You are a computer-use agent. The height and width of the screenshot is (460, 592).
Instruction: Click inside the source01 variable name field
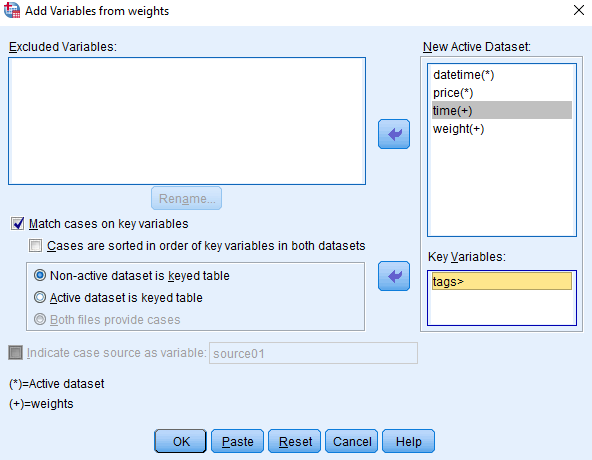[313, 353]
